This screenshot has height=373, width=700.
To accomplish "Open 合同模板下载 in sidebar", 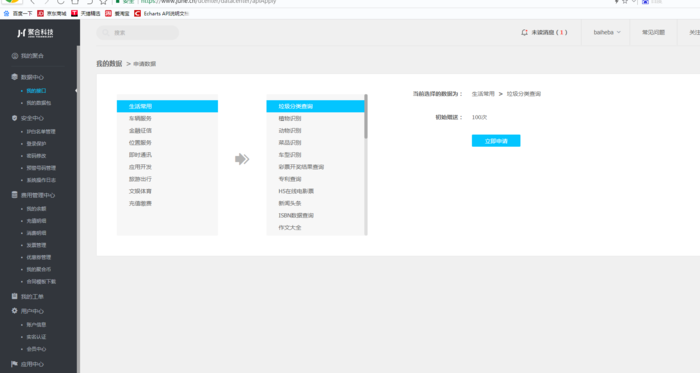I will [41, 282].
